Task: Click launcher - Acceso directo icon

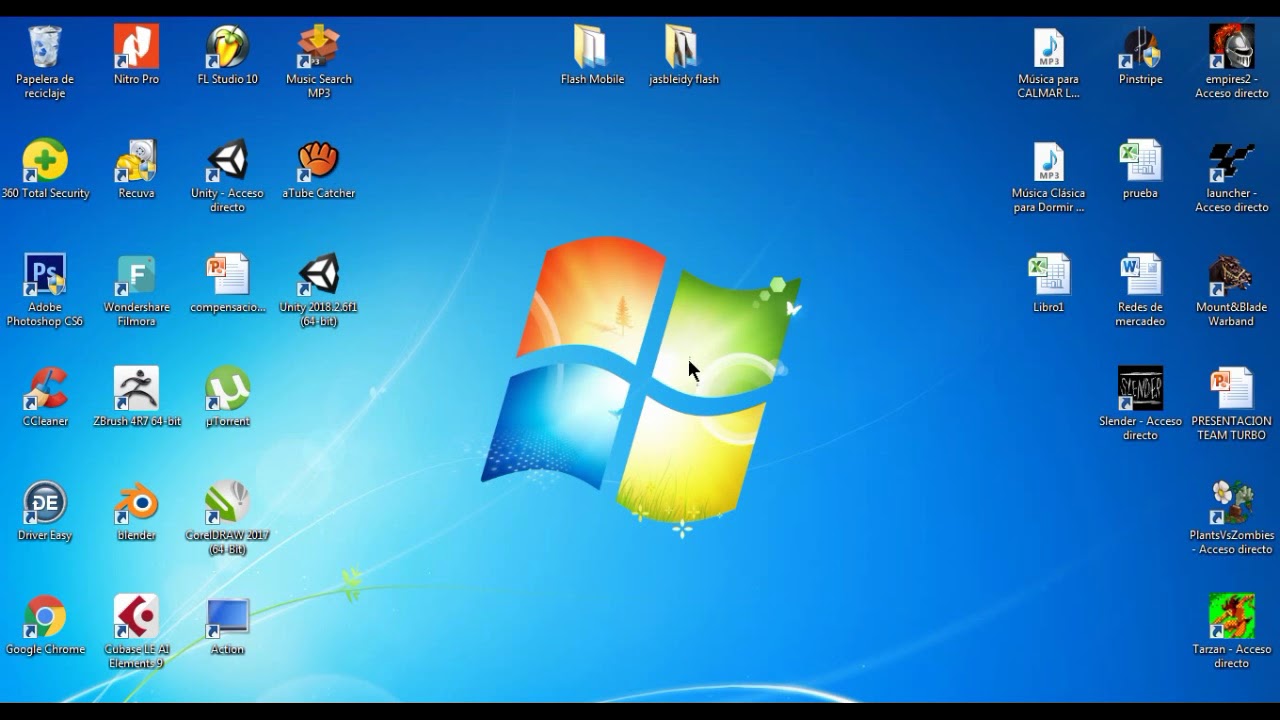Action: [1231, 161]
